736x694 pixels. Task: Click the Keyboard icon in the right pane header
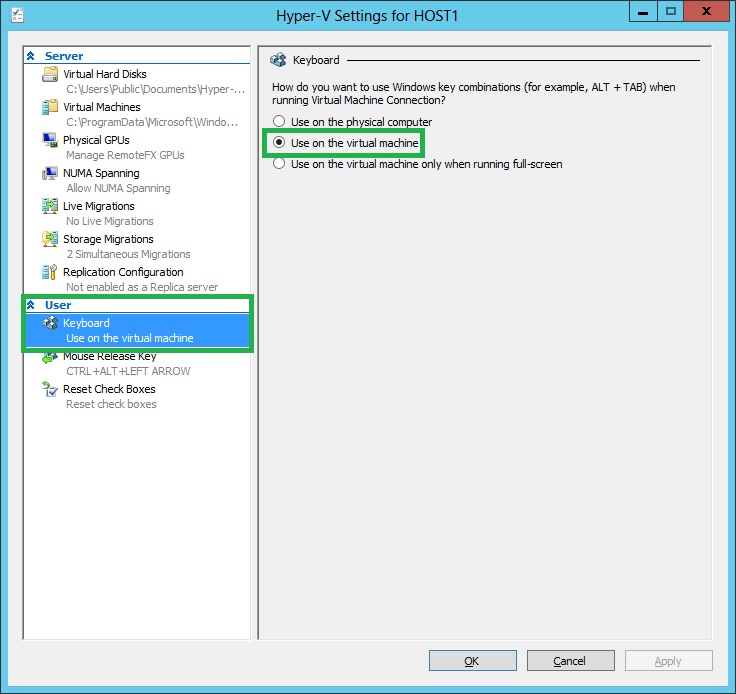(x=278, y=60)
